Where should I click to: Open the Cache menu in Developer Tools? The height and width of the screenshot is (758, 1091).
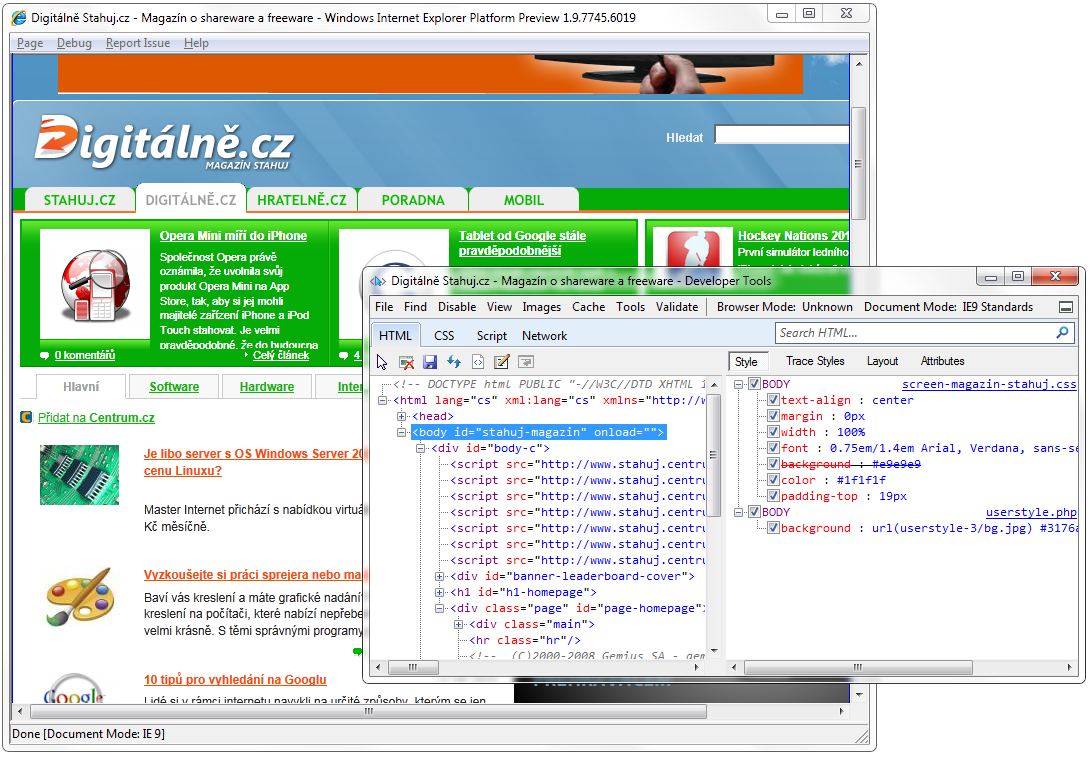(x=589, y=307)
